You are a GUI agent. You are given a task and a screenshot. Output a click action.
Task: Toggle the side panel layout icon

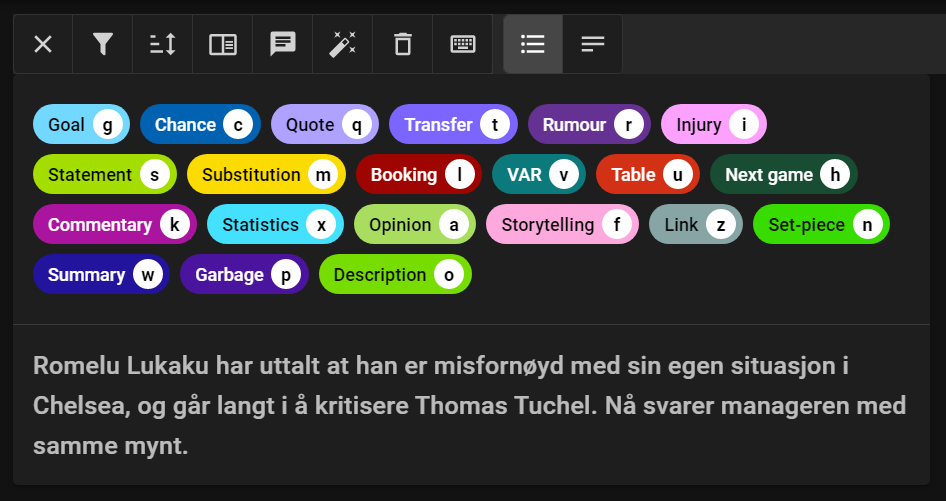pos(223,44)
